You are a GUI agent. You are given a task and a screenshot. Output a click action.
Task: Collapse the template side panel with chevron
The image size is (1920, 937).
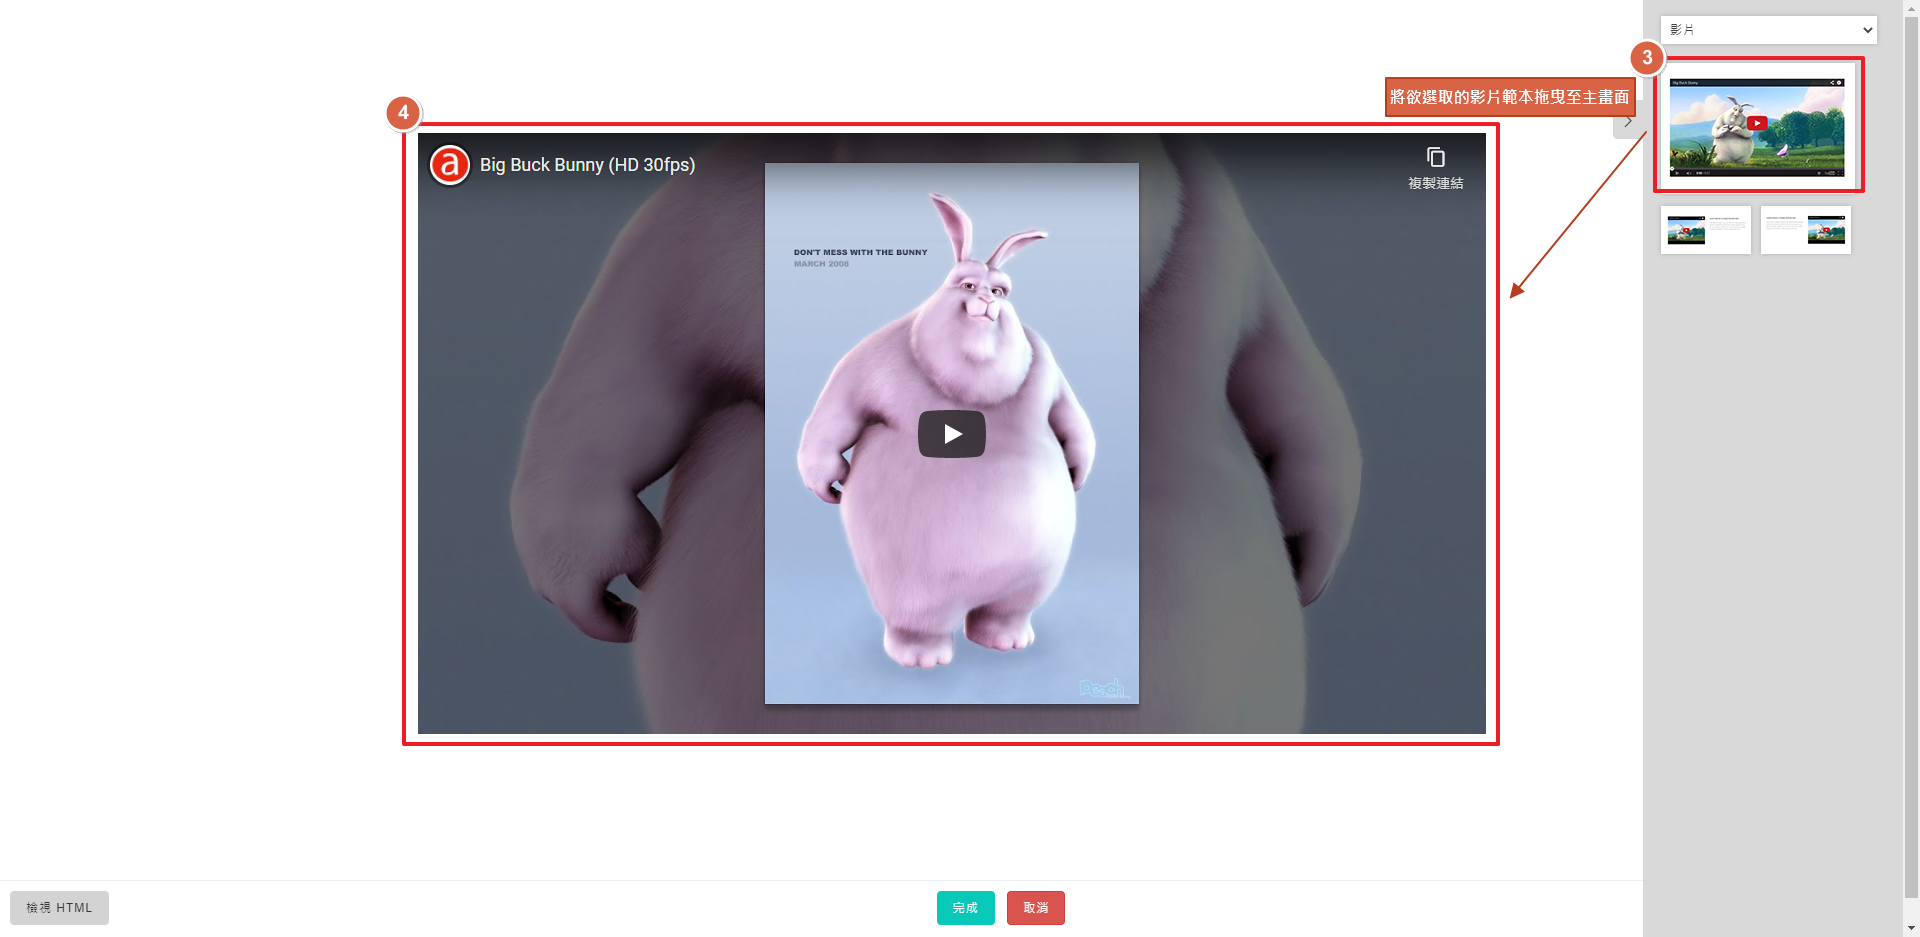point(1628,122)
